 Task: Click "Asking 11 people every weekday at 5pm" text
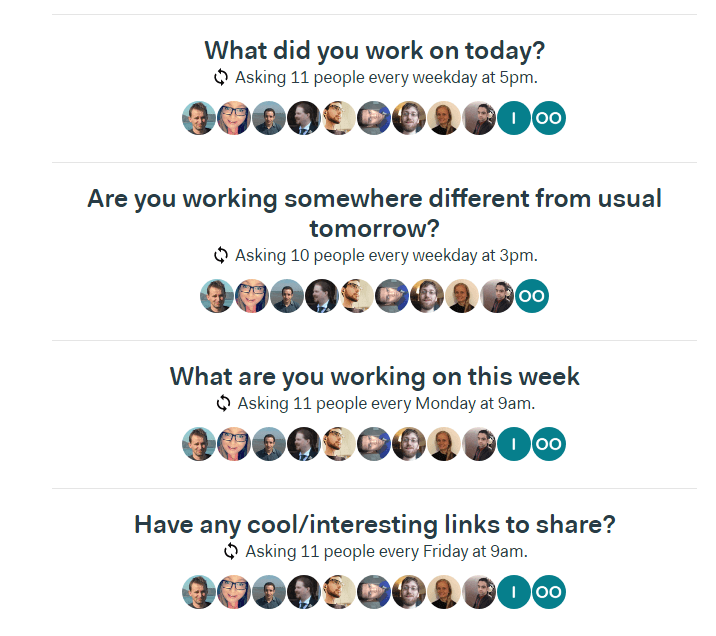pos(386,77)
